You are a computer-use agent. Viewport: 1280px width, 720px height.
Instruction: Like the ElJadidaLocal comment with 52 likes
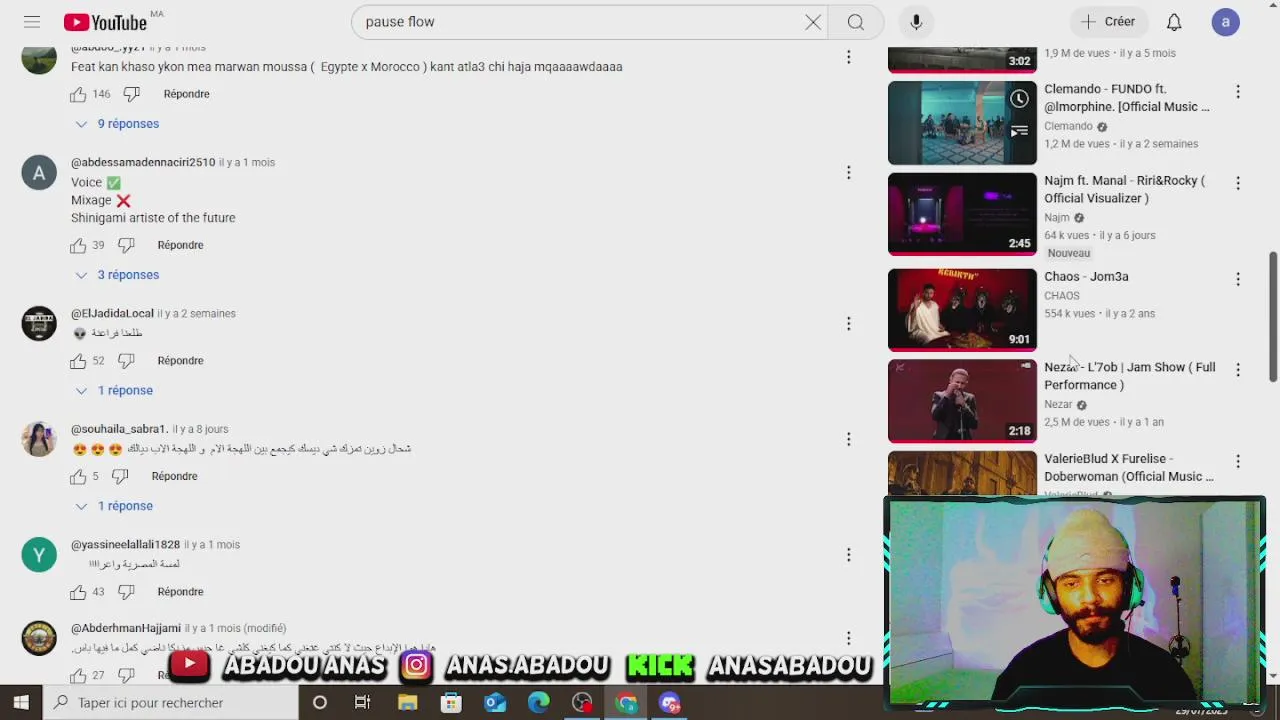coord(78,361)
